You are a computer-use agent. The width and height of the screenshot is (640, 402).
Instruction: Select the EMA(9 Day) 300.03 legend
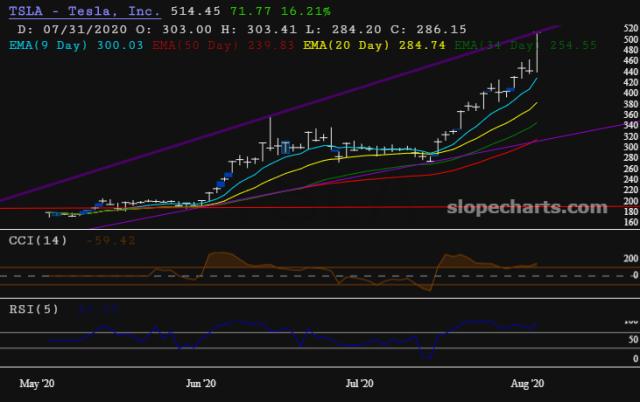76,45
